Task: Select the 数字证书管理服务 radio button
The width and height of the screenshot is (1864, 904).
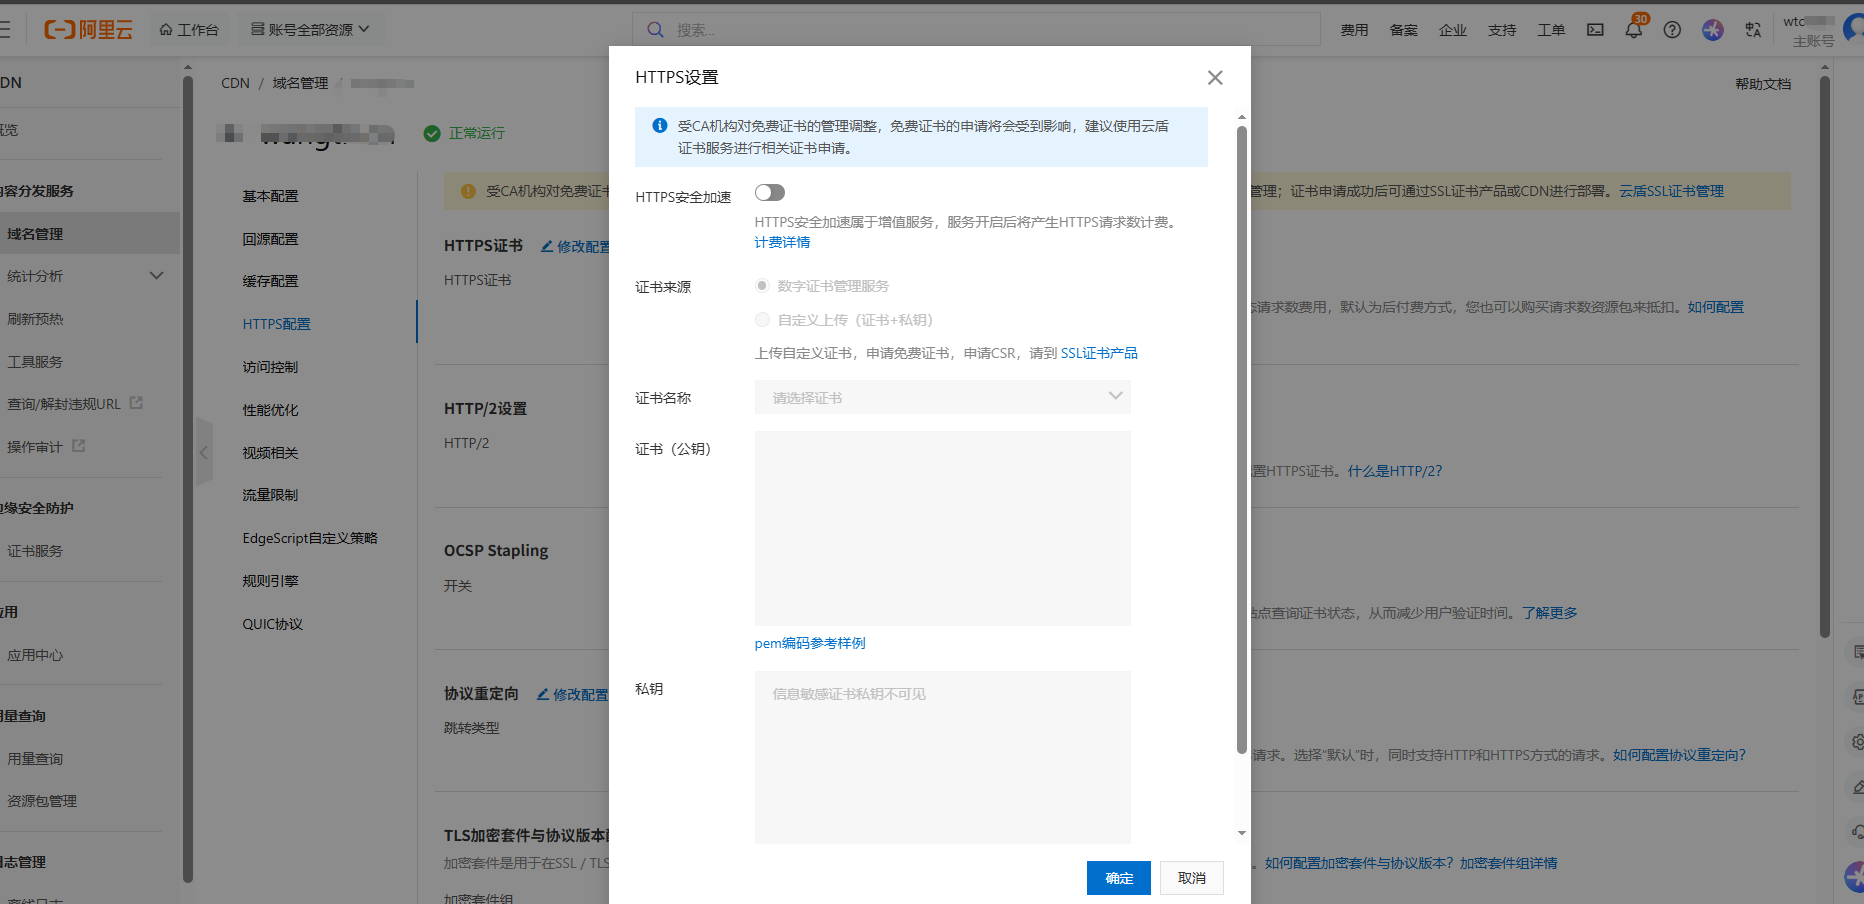Action: tap(761, 285)
